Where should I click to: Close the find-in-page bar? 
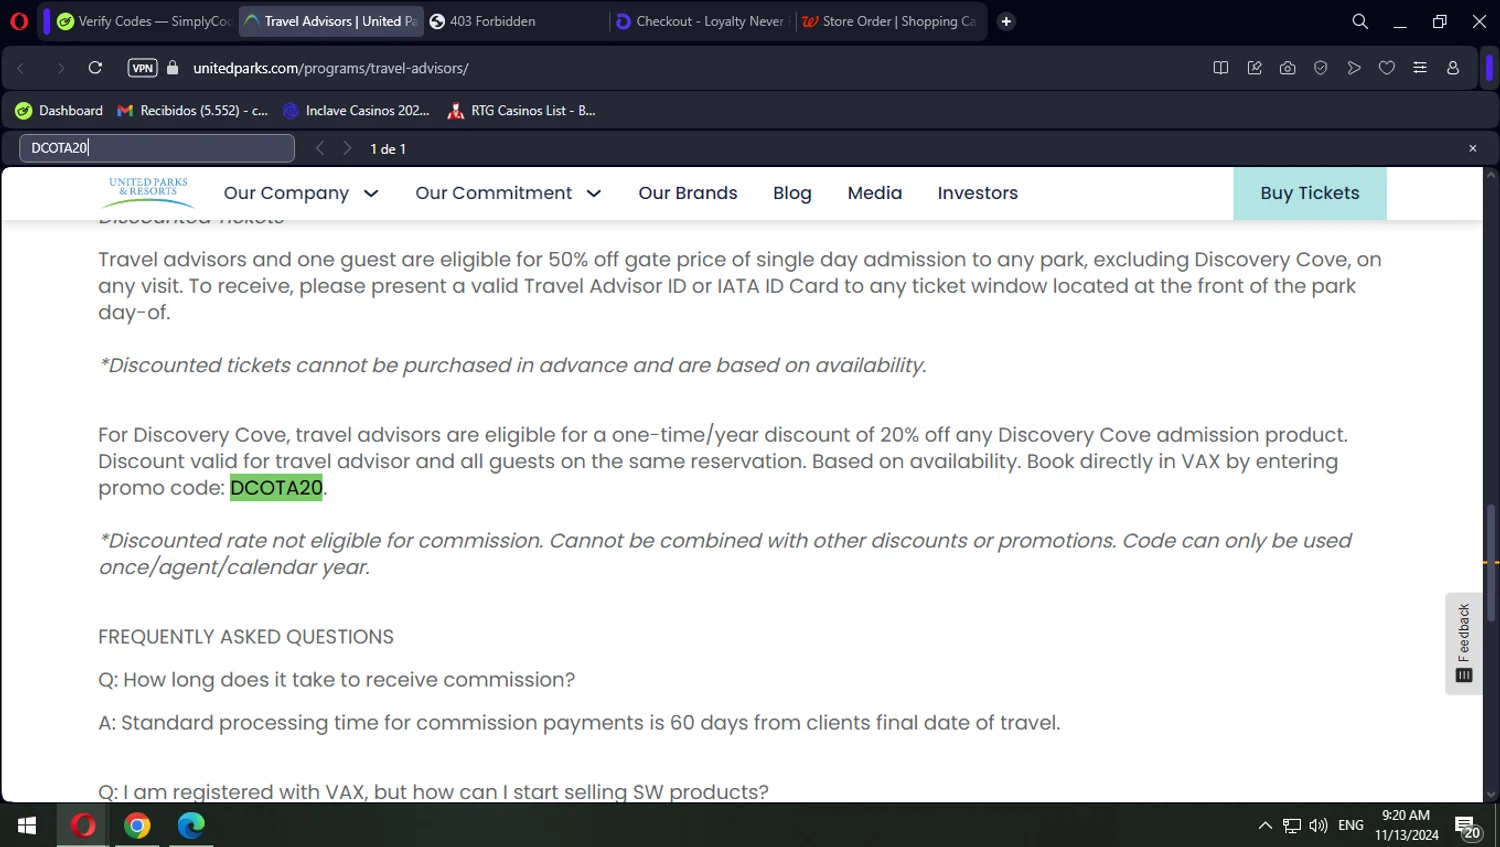click(x=1472, y=148)
